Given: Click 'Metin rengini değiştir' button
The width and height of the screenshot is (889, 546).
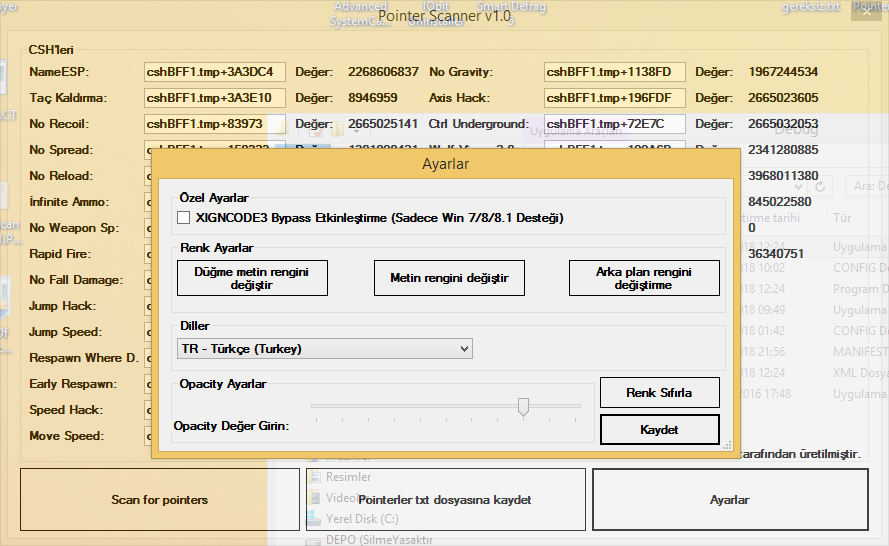Looking at the screenshot, I should tap(449, 278).
